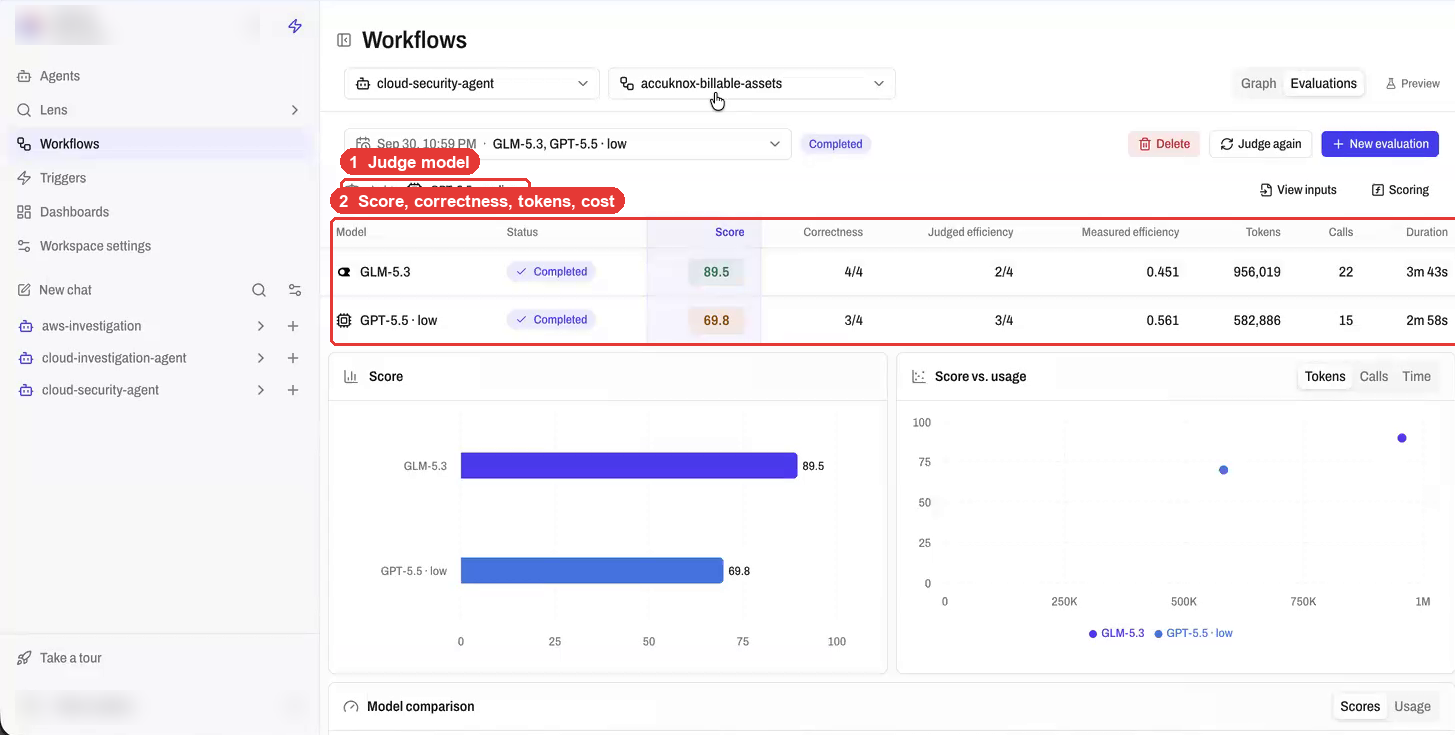
Task: Start a New chat
Action: [x=55, y=290]
